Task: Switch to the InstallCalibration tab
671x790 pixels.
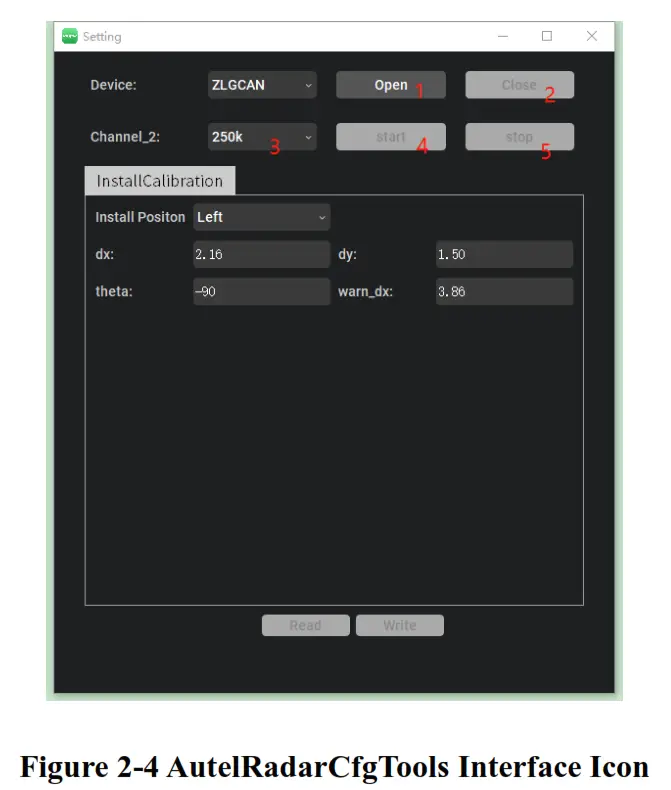Action: point(160,181)
